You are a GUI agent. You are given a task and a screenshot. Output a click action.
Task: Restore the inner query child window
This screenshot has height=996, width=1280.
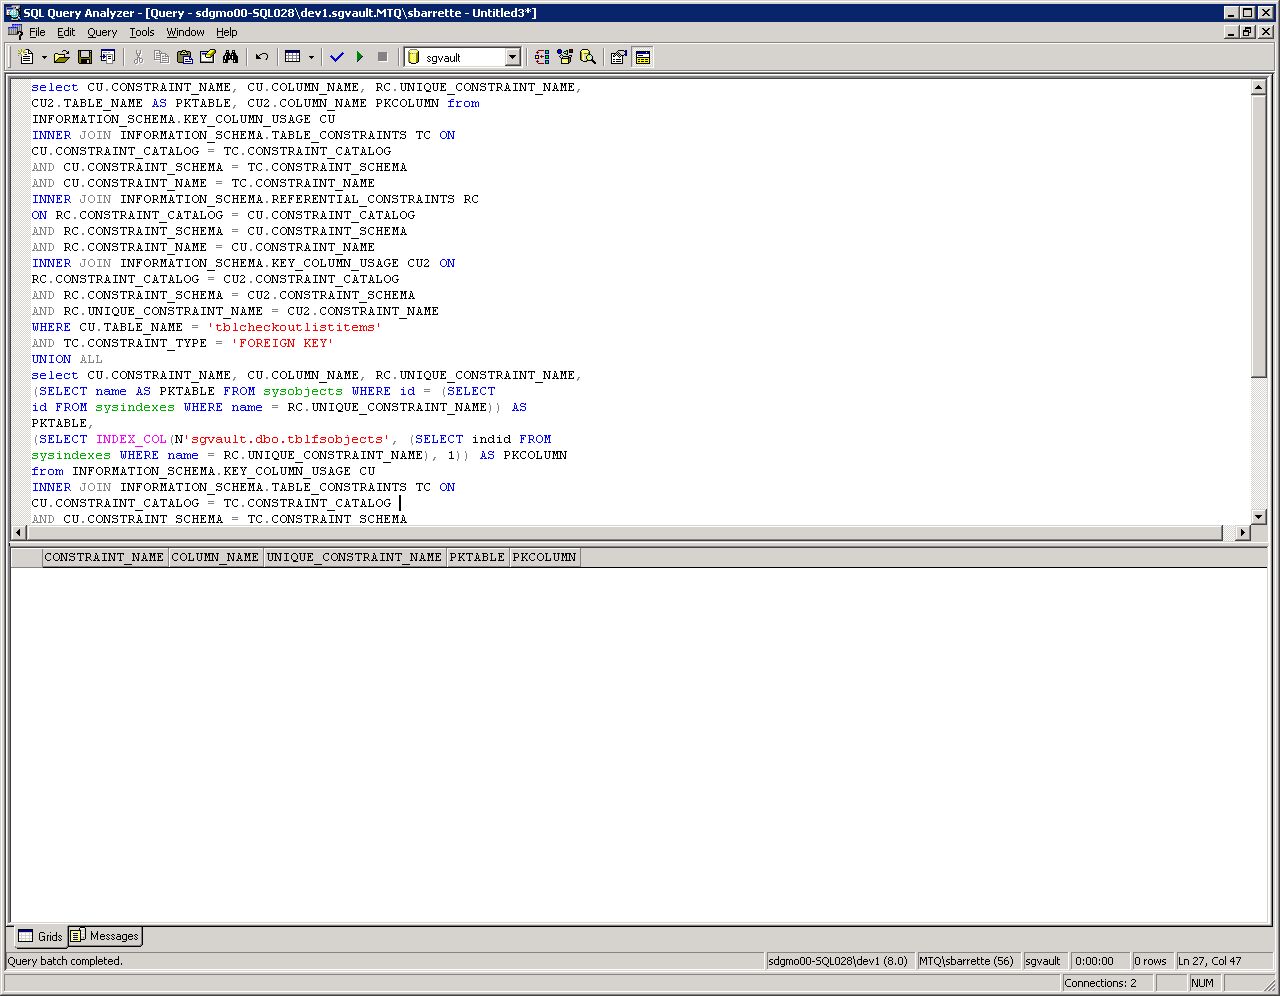click(1248, 32)
